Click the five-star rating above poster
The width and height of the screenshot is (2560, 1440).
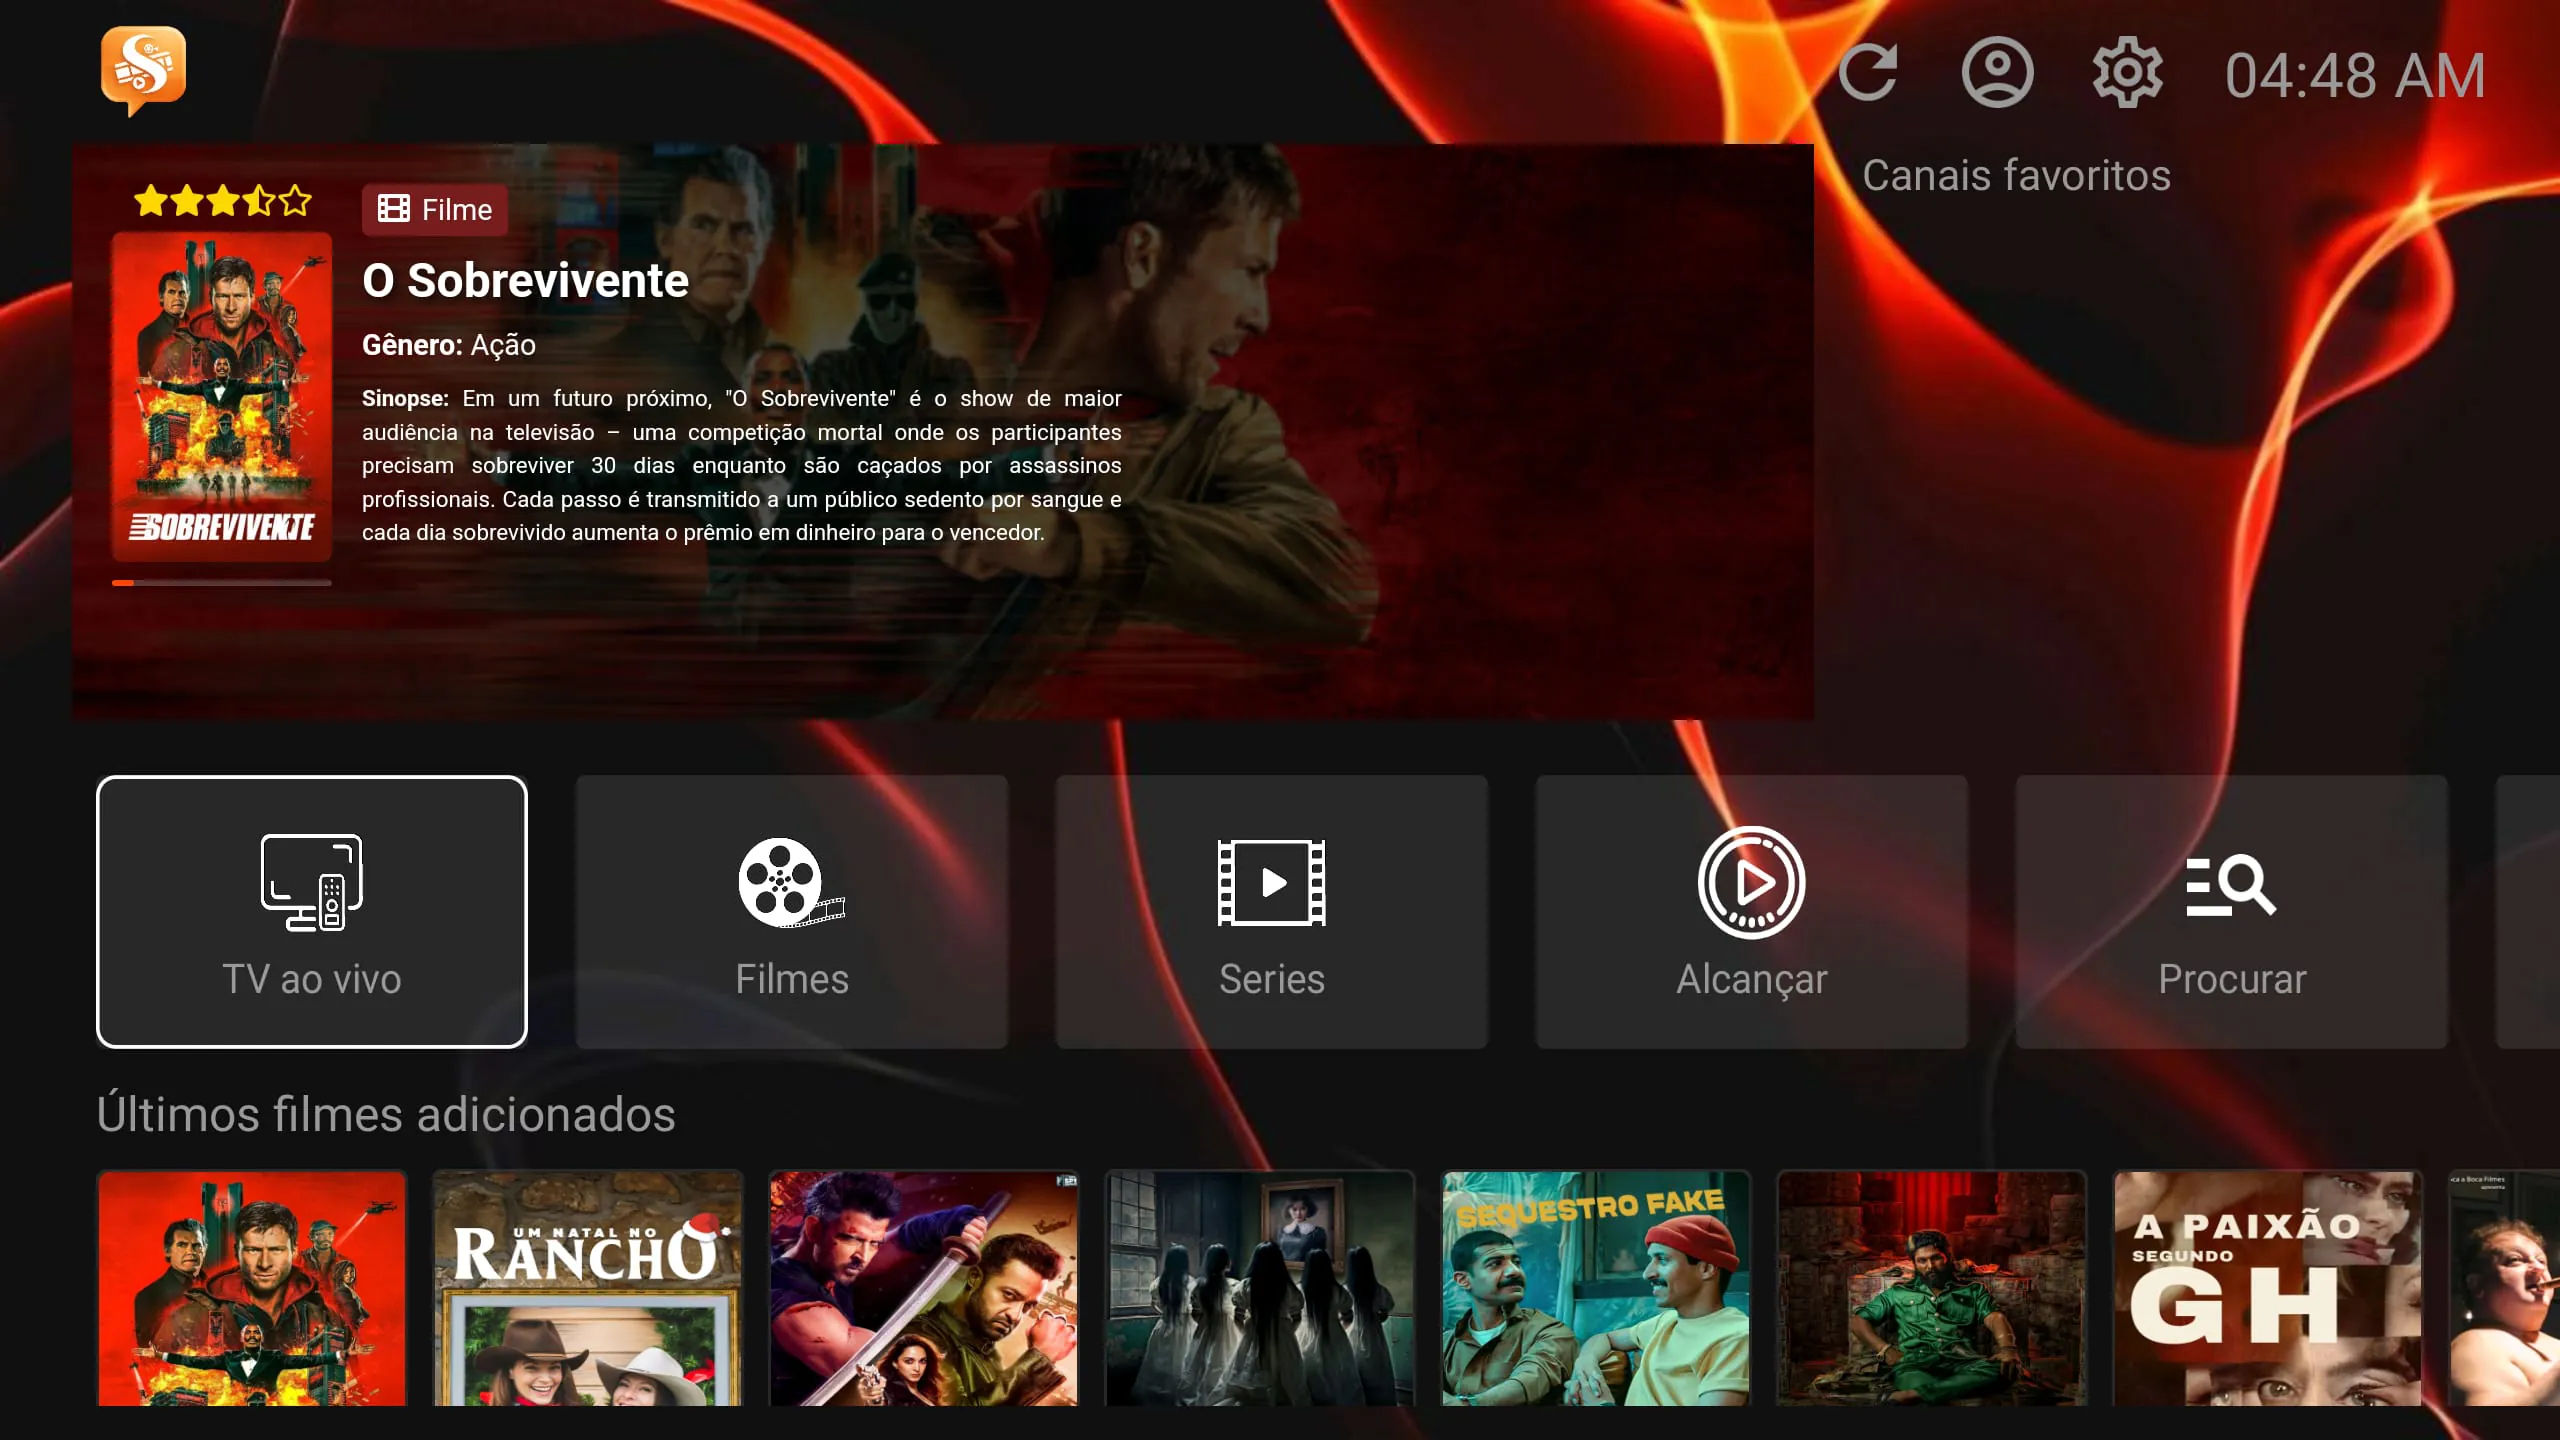pyautogui.click(x=222, y=201)
